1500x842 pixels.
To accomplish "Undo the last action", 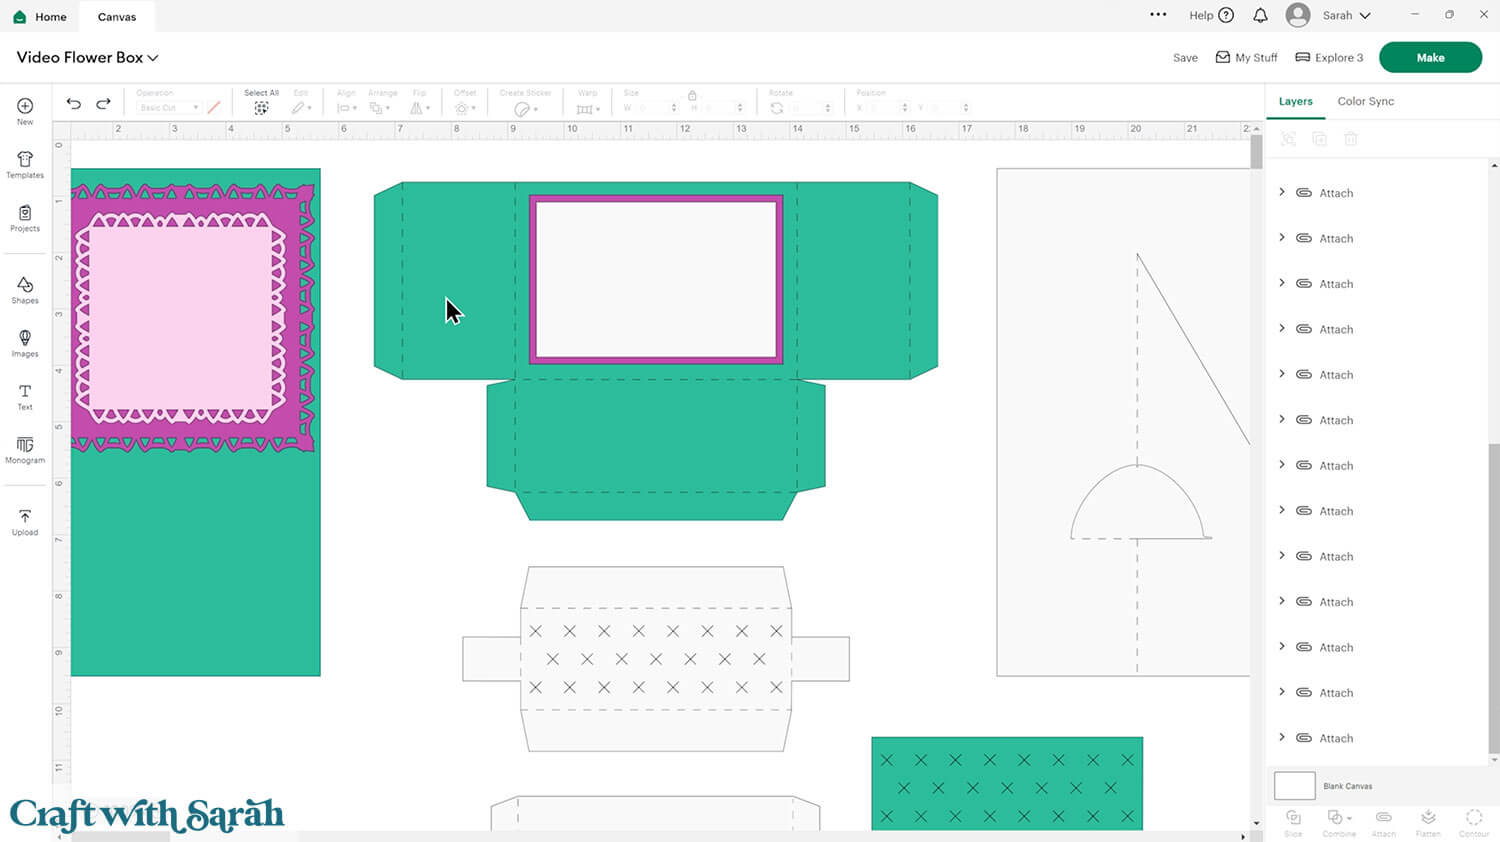I will 74,104.
